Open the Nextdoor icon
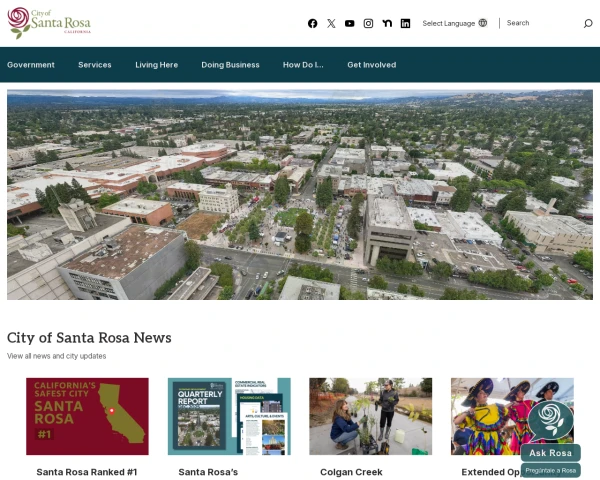 click(x=387, y=23)
